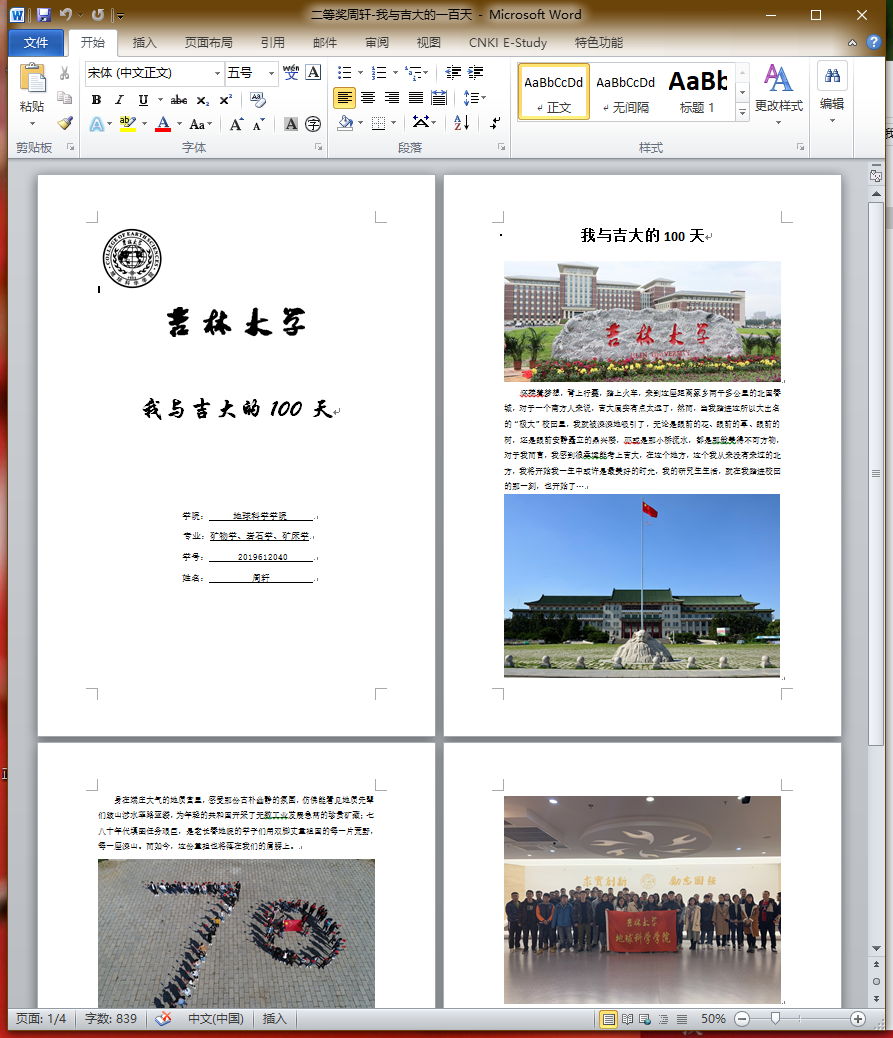Screen dimensions: 893x1038
Task: Apply subscript formatting
Action: (x=203, y=100)
